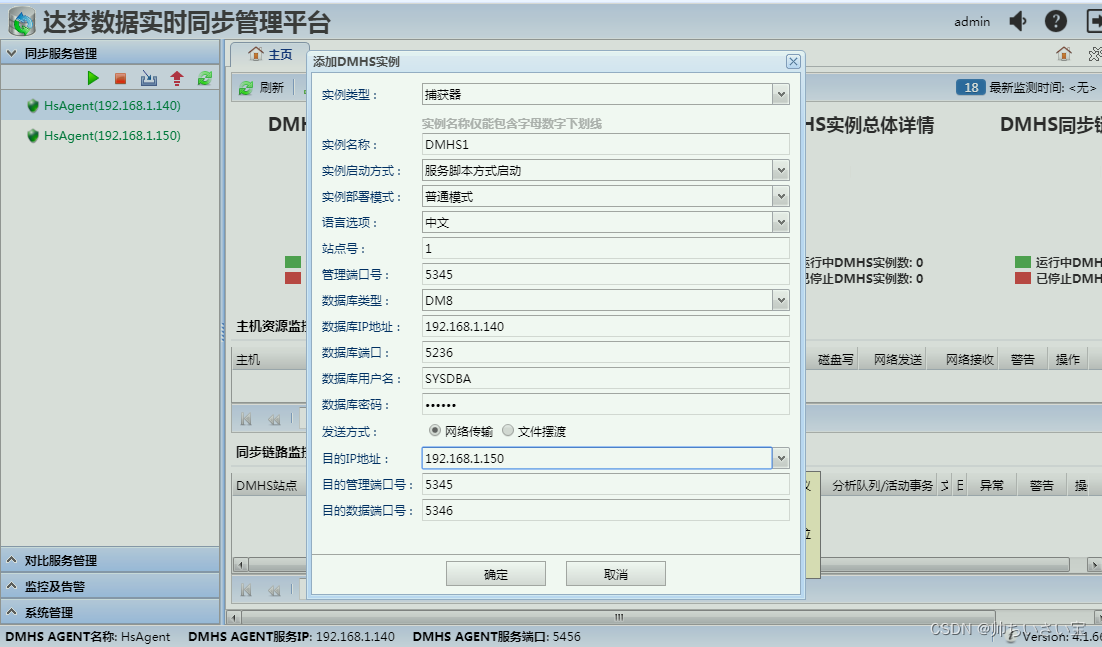Image resolution: width=1102 pixels, height=647 pixels.
Task: Click the 站点号 input field
Action: coord(605,248)
